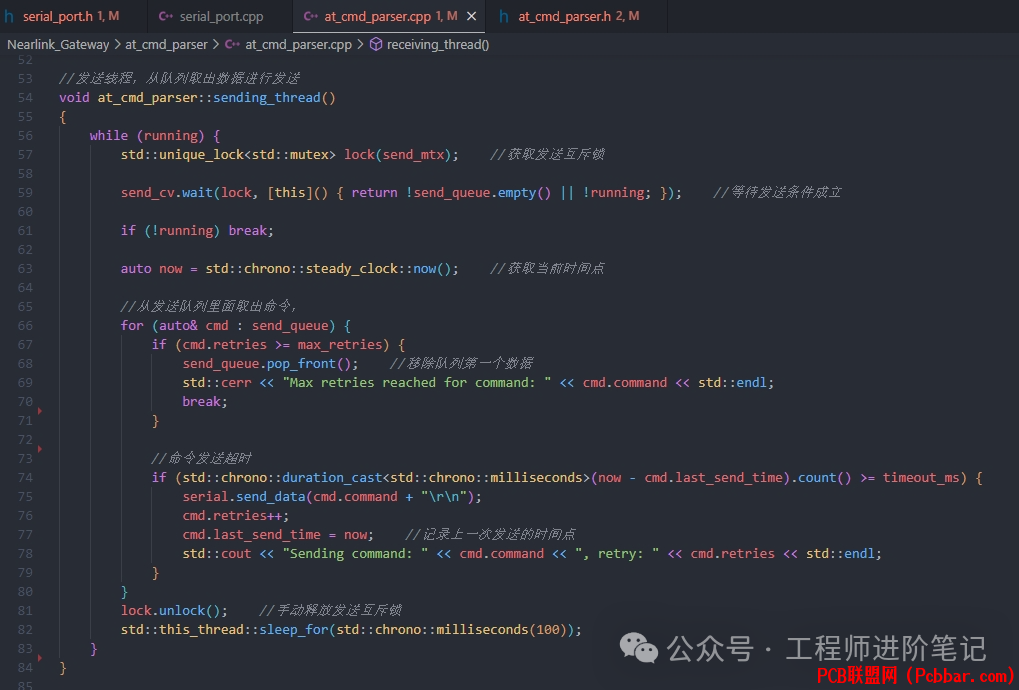Click line number 74 in gutter
Image resolution: width=1019 pixels, height=690 pixels.
coord(25,478)
